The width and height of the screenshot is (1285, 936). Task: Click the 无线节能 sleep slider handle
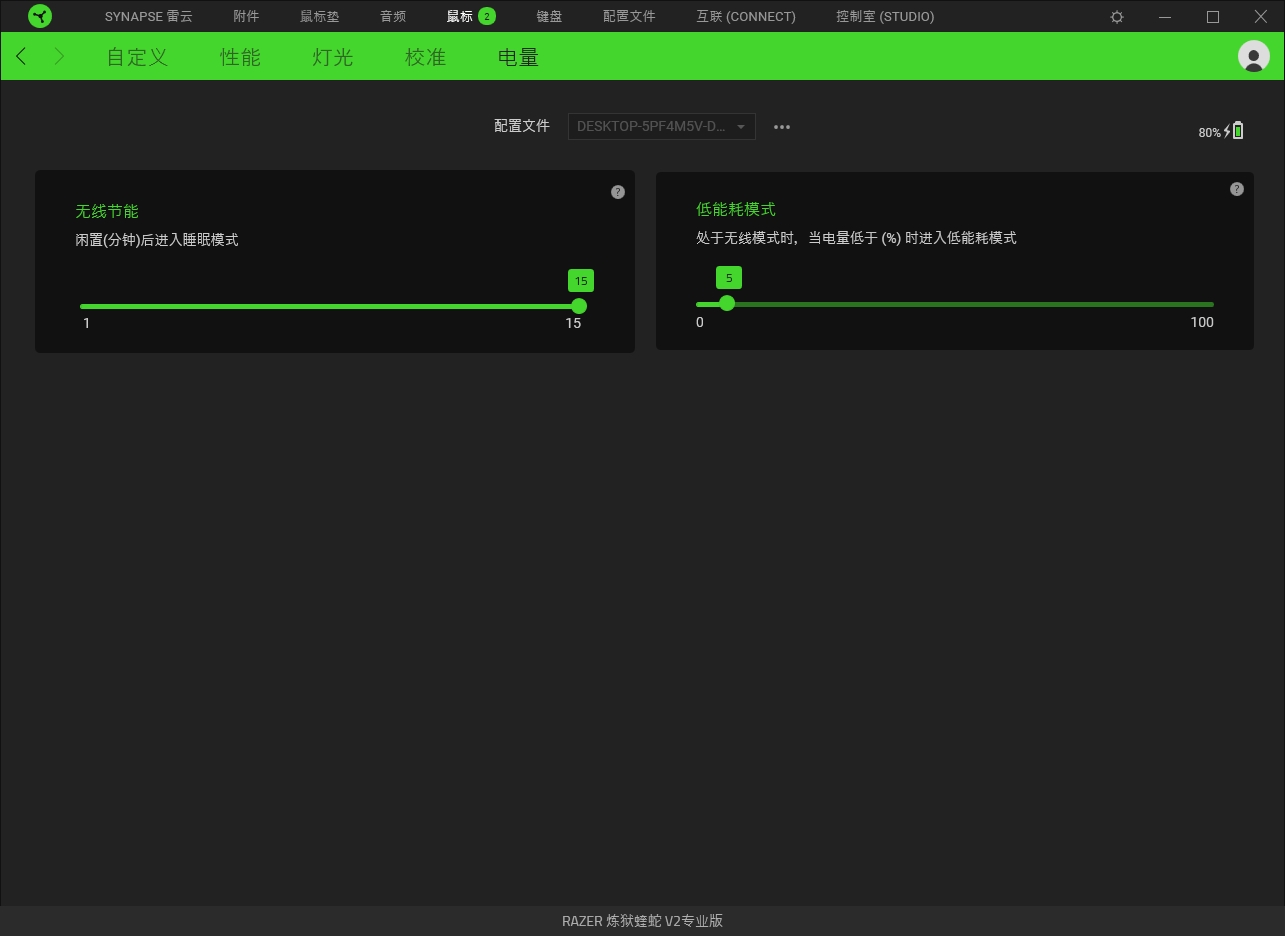tap(579, 306)
